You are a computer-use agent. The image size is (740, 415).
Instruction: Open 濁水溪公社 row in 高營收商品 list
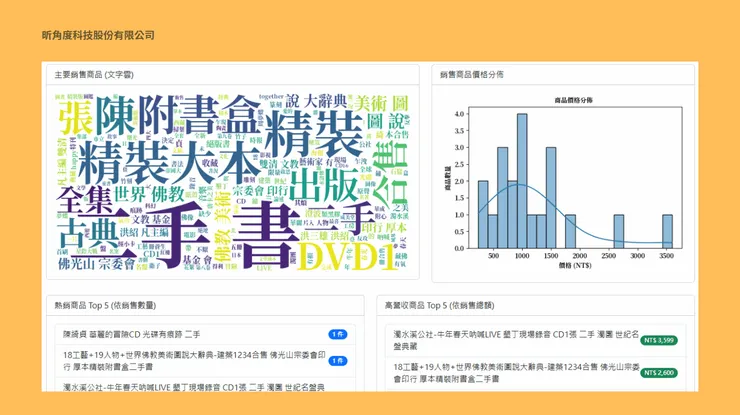point(536,340)
